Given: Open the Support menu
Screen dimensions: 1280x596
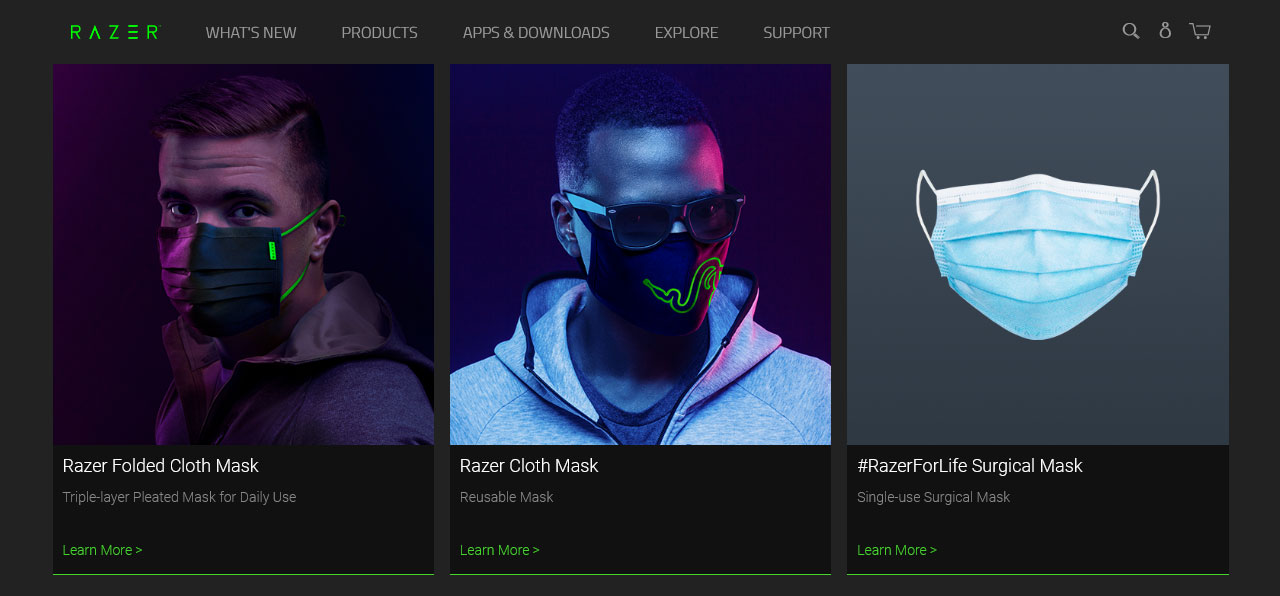Looking at the screenshot, I should point(796,32).
